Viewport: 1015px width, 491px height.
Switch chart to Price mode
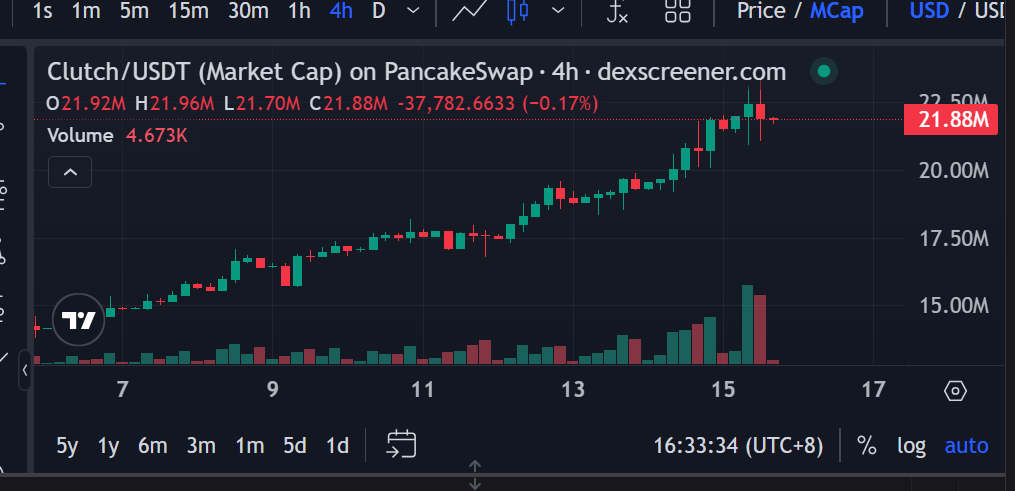[761, 11]
